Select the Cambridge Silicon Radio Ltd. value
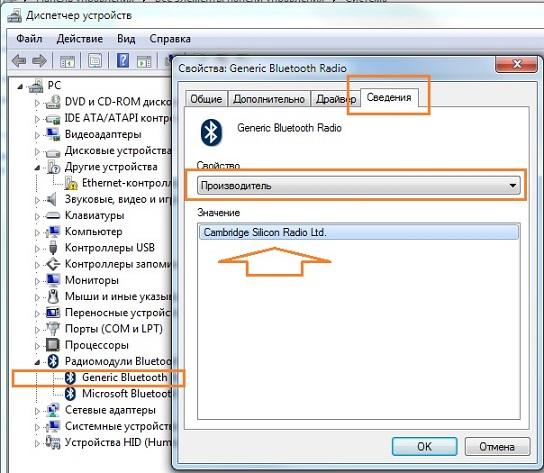The width and height of the screenshot is (544, 473). (359, 232)
